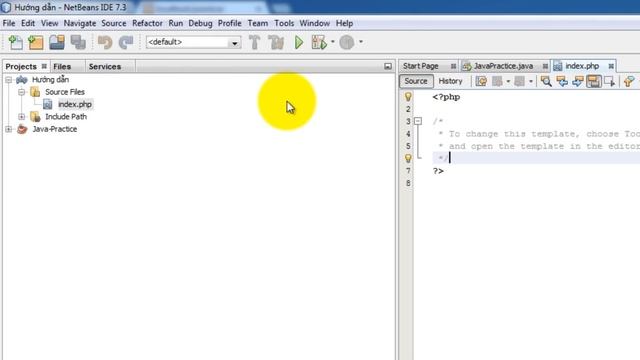Click the Redo arrow icon
This screenshot has width=640, height=360.
126,42
